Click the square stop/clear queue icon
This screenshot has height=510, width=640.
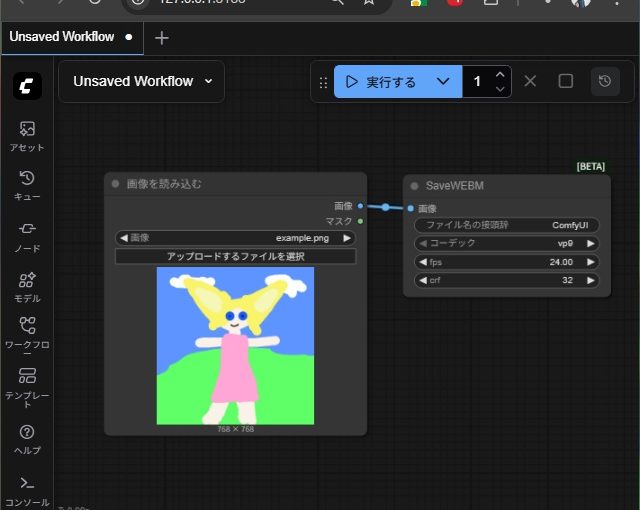point(565,81)
